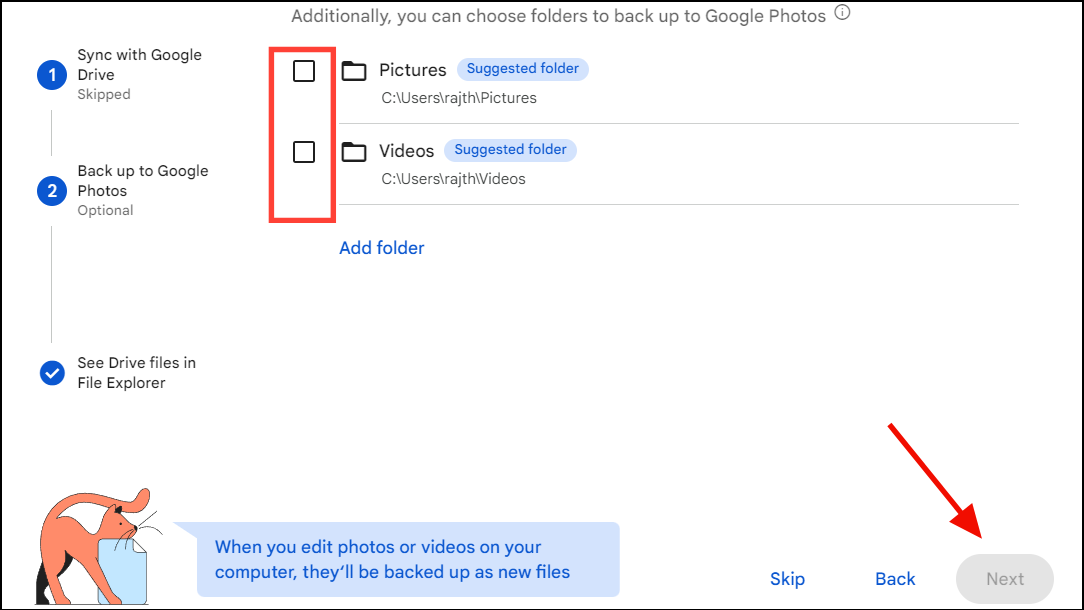
Task: Select the Back up to Google Photos step
Action: (x=143, y=180)
